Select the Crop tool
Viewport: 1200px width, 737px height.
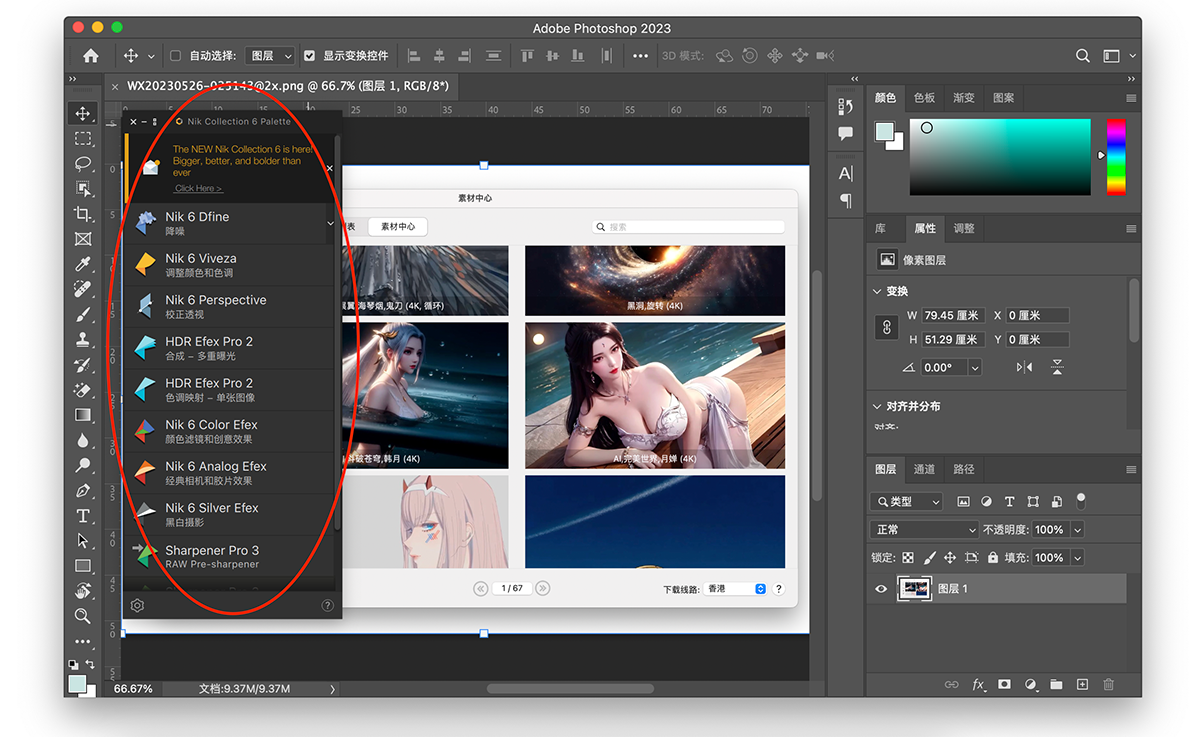[83, 214]
